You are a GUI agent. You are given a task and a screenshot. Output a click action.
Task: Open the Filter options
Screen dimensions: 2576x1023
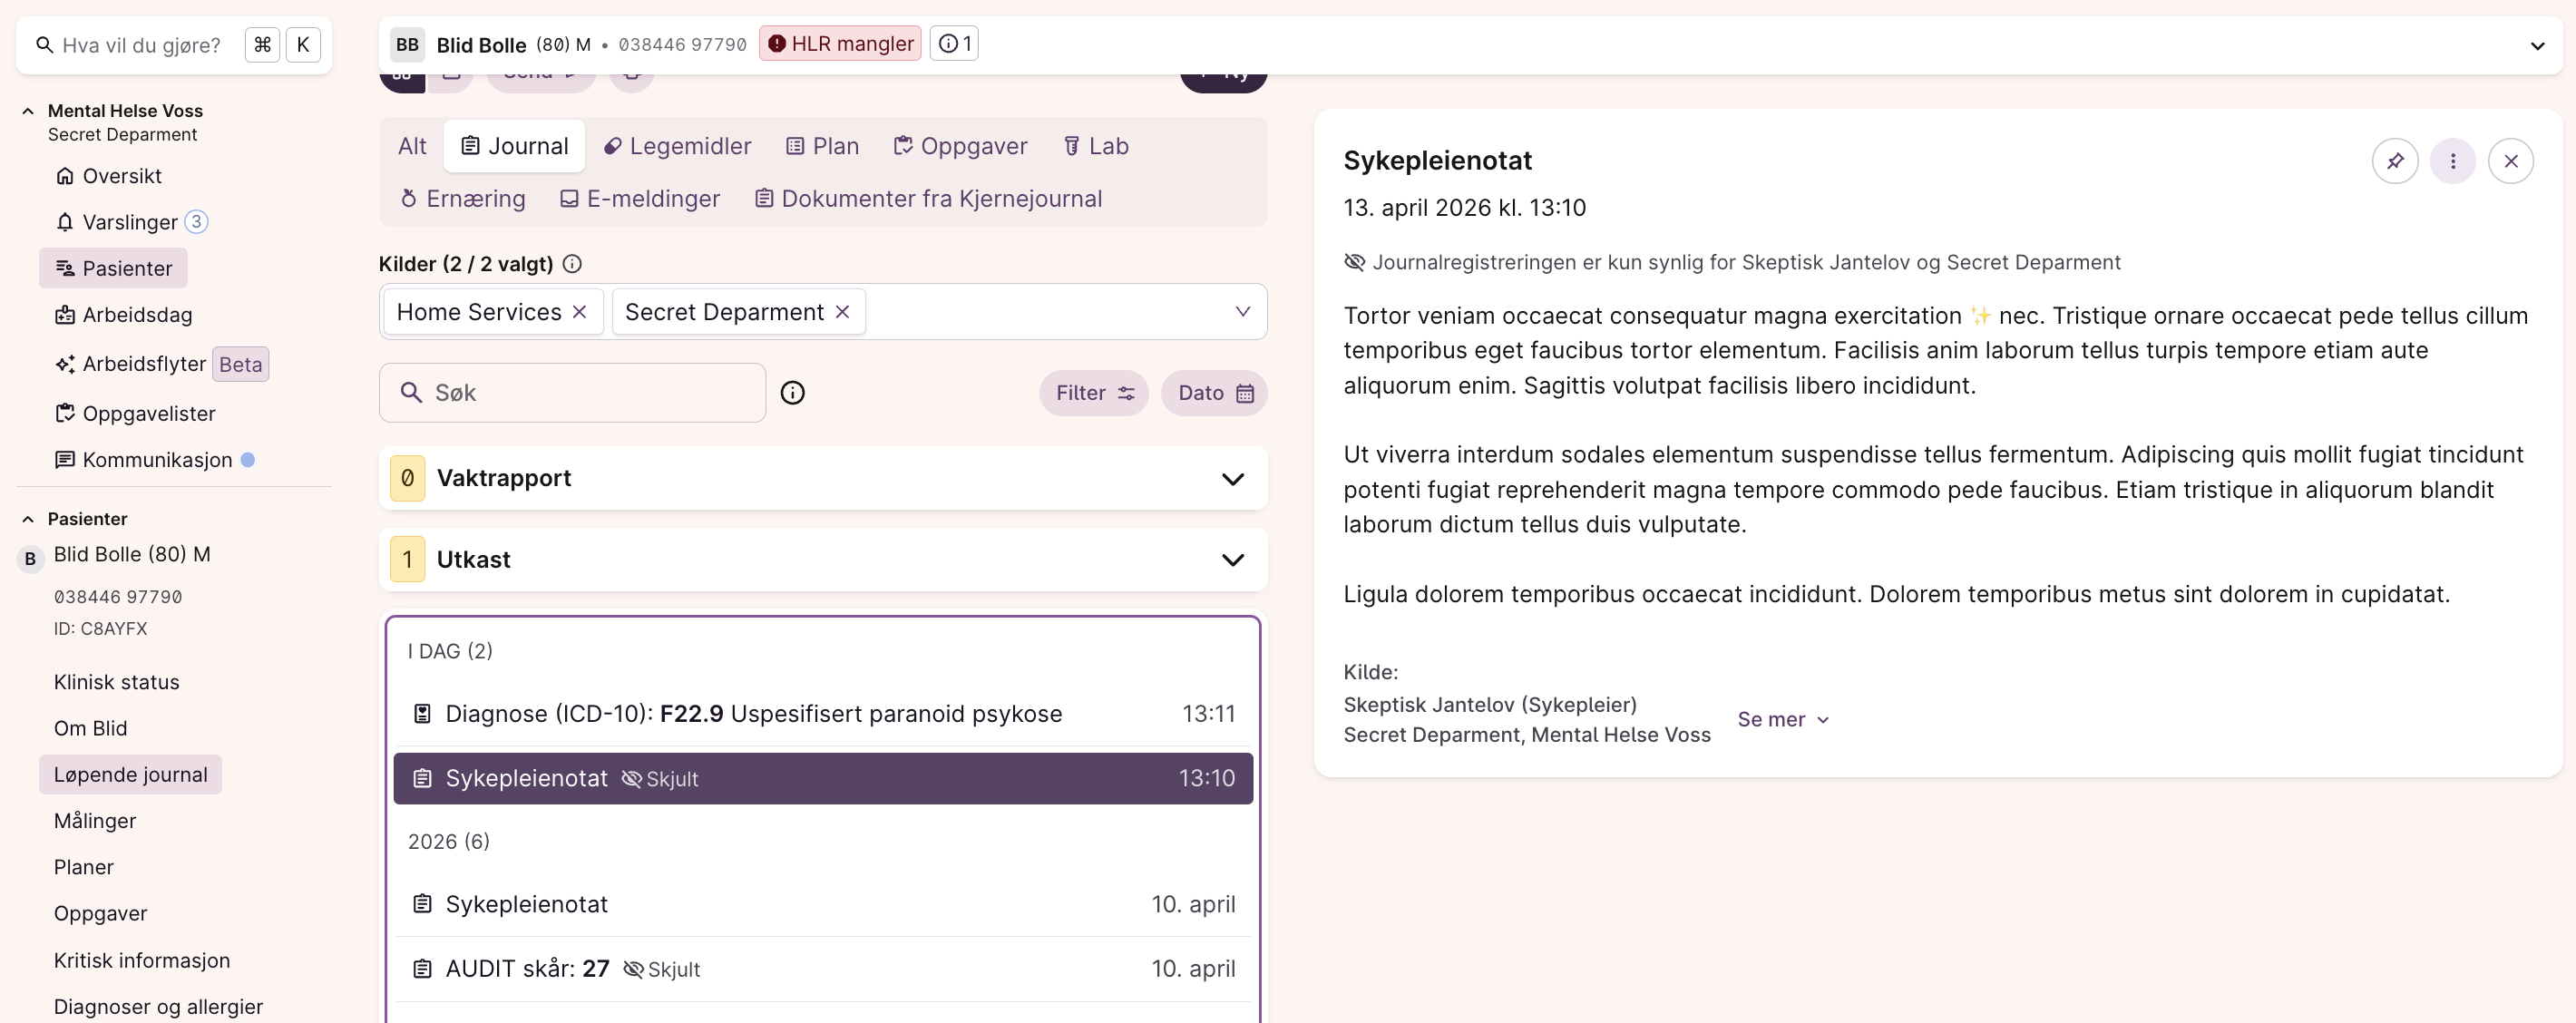pos(1094,393)
